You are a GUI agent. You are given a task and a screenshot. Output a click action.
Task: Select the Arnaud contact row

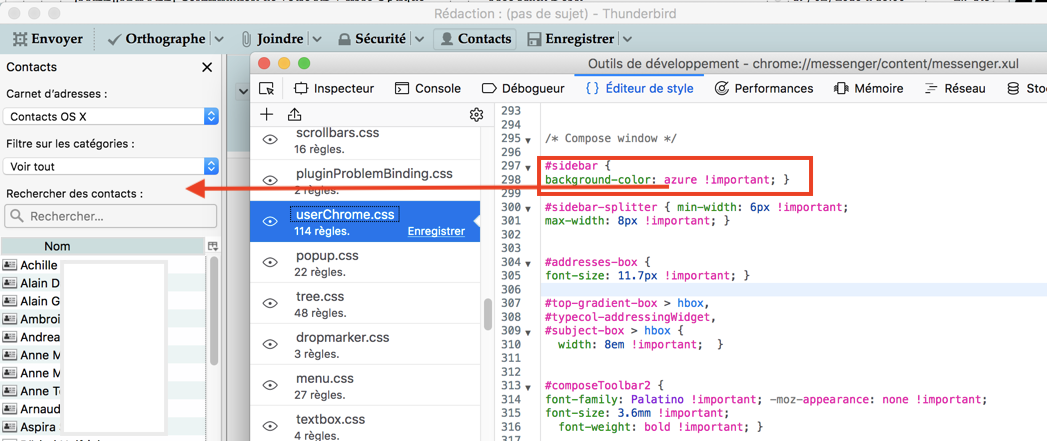[x=103, y=409]
